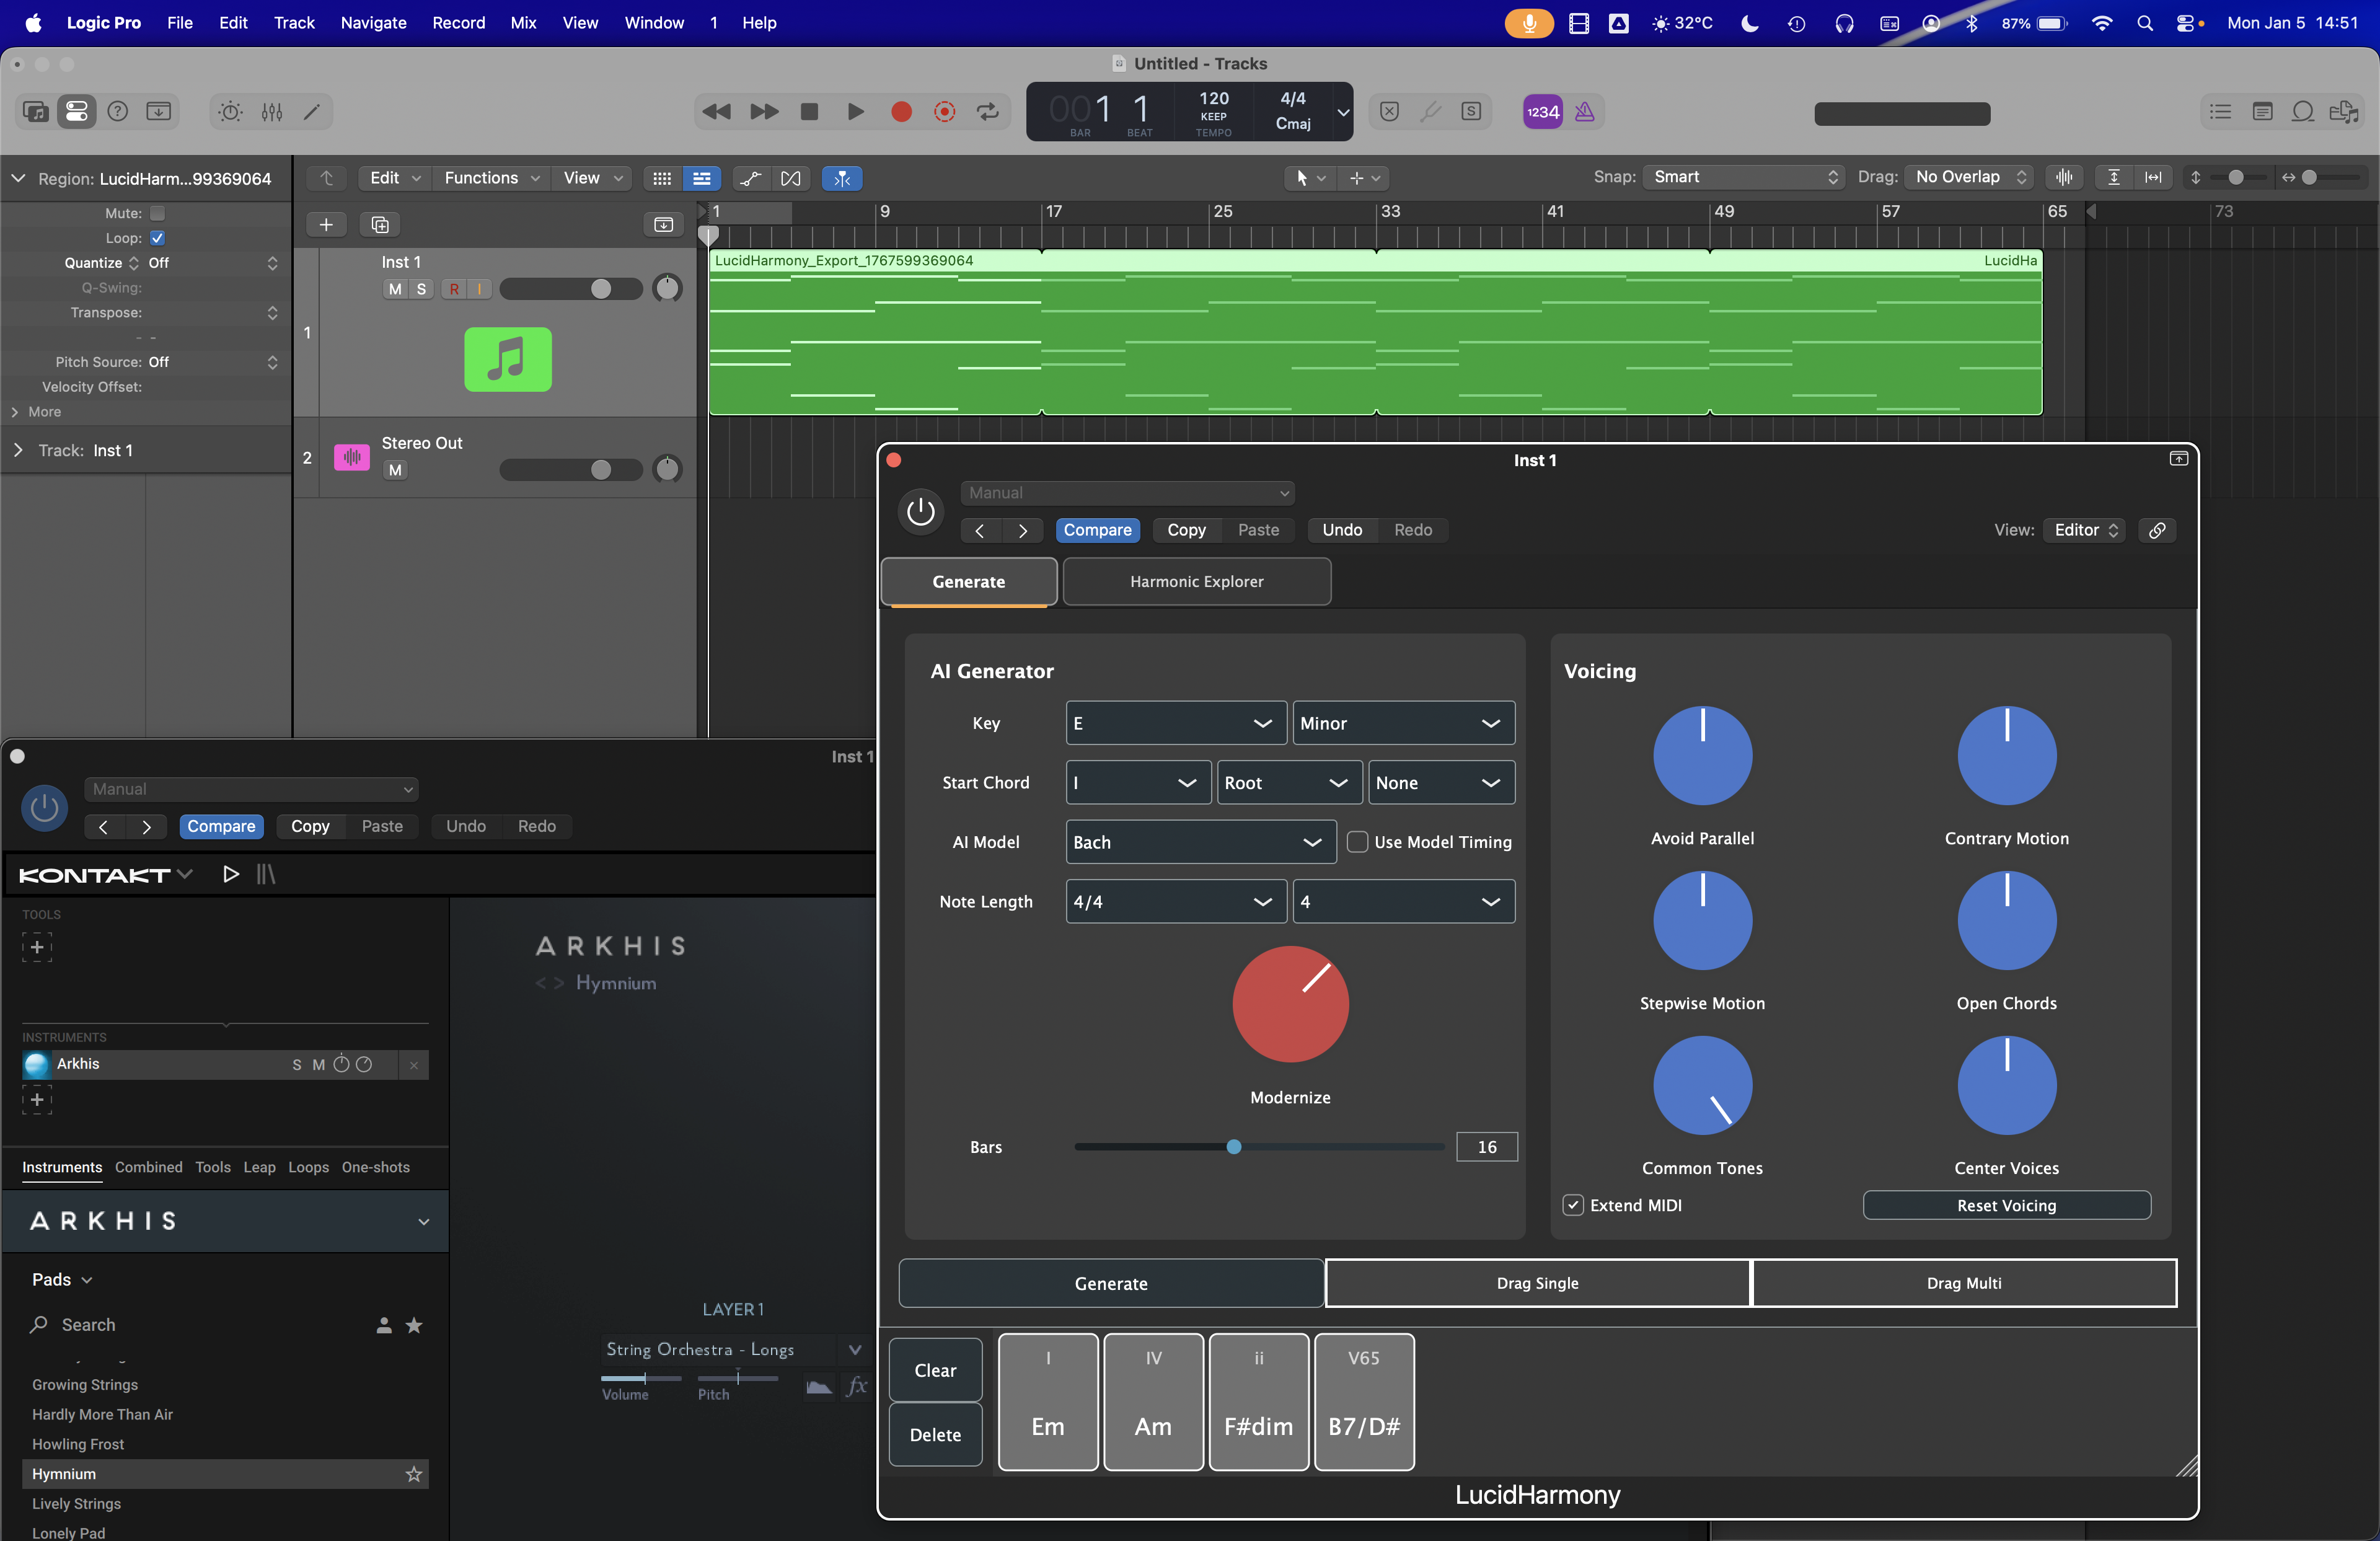The height and width of the screenshot is (1541, 2380).
Task: Open Smart Controls dial icon
Action: 230,112
